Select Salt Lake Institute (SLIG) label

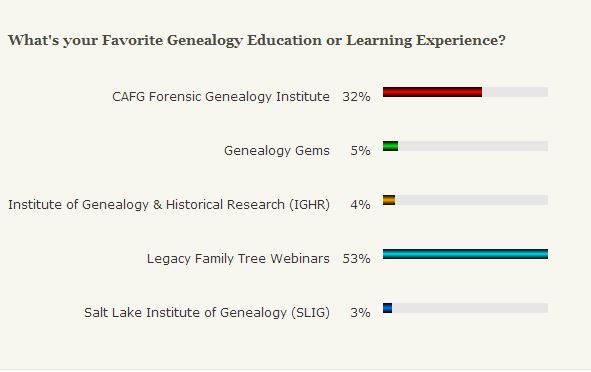click(x=207, y=313)
